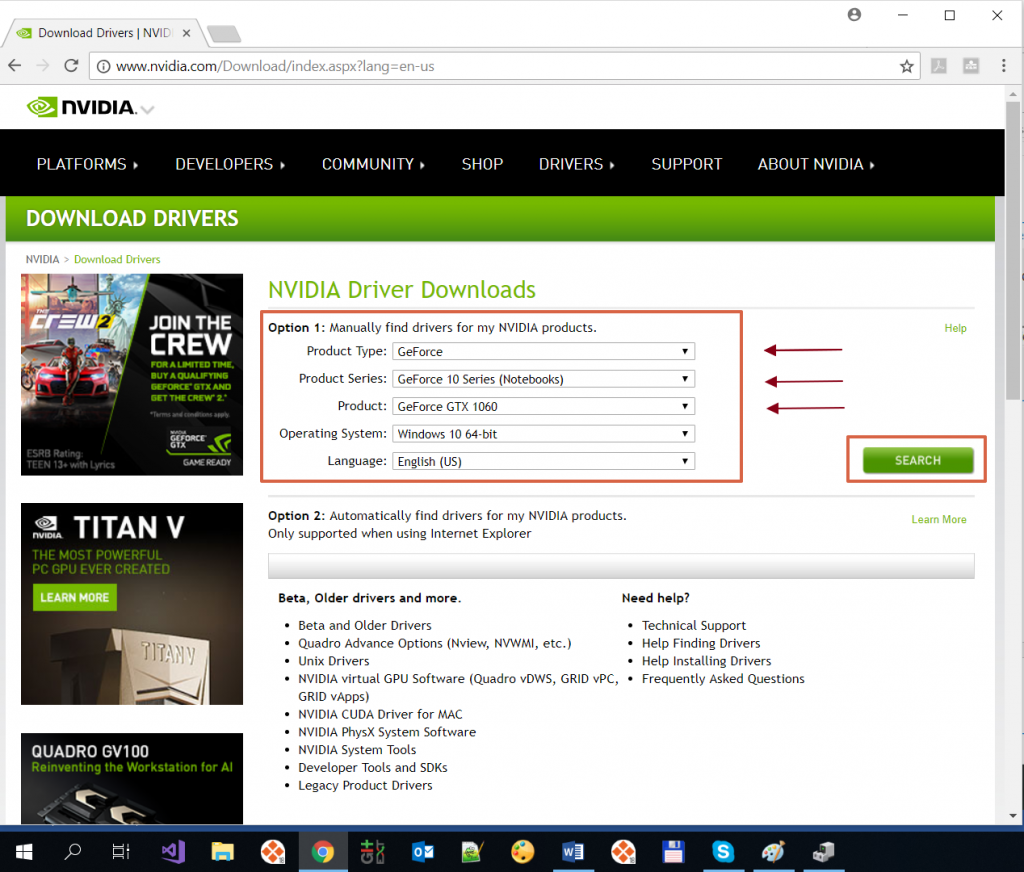Open the Language dropdown

click(544, 462)
